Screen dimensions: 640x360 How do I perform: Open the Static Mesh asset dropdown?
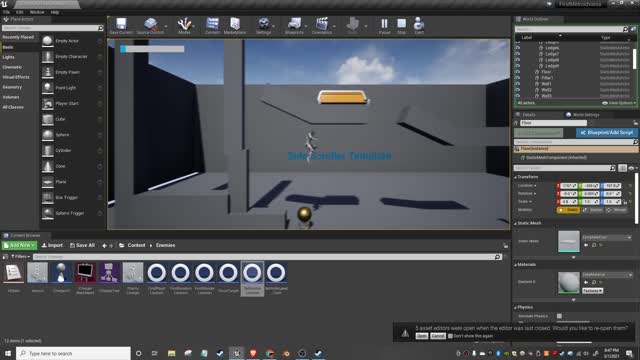607,237
